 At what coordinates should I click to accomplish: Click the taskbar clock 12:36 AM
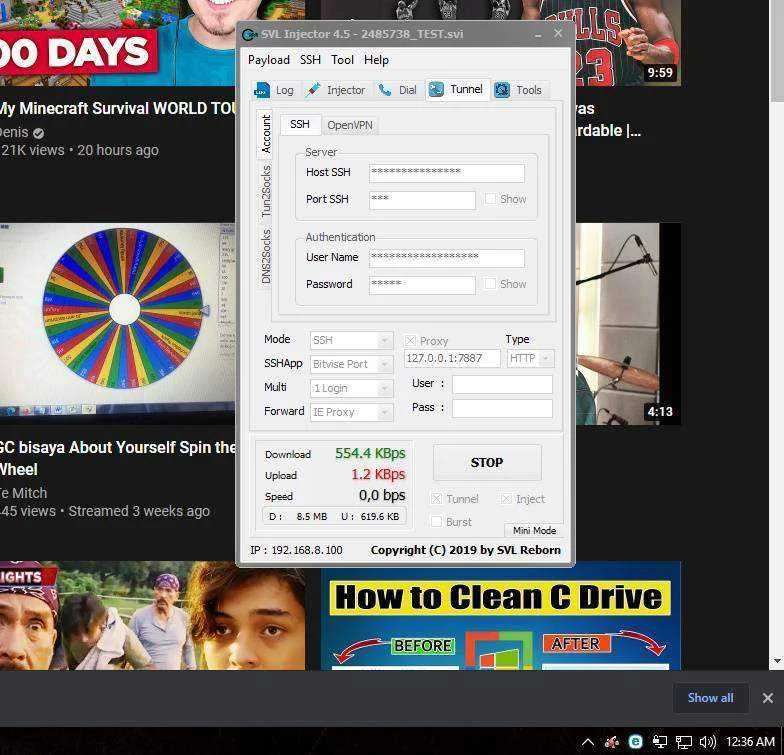[x=750, y=742]
